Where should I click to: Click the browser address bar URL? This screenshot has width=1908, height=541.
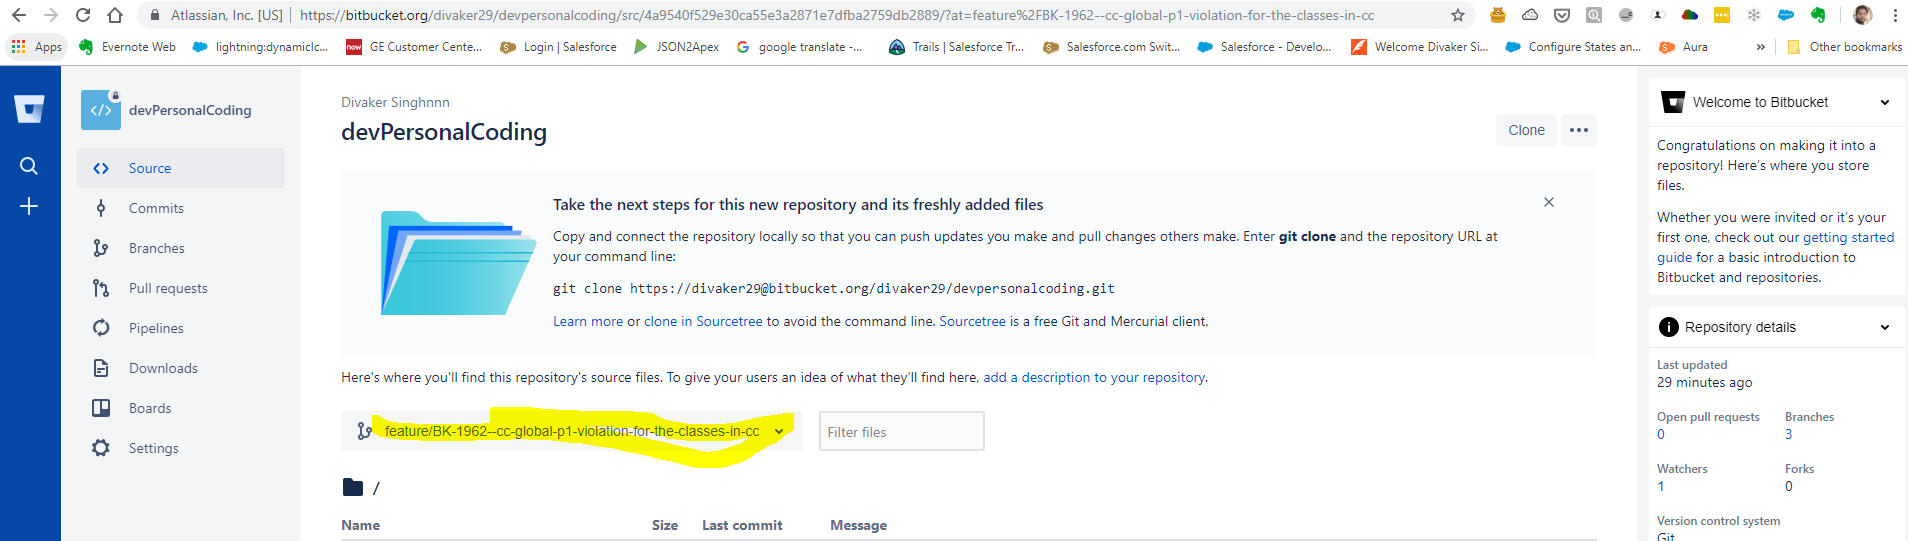point(837,15)
